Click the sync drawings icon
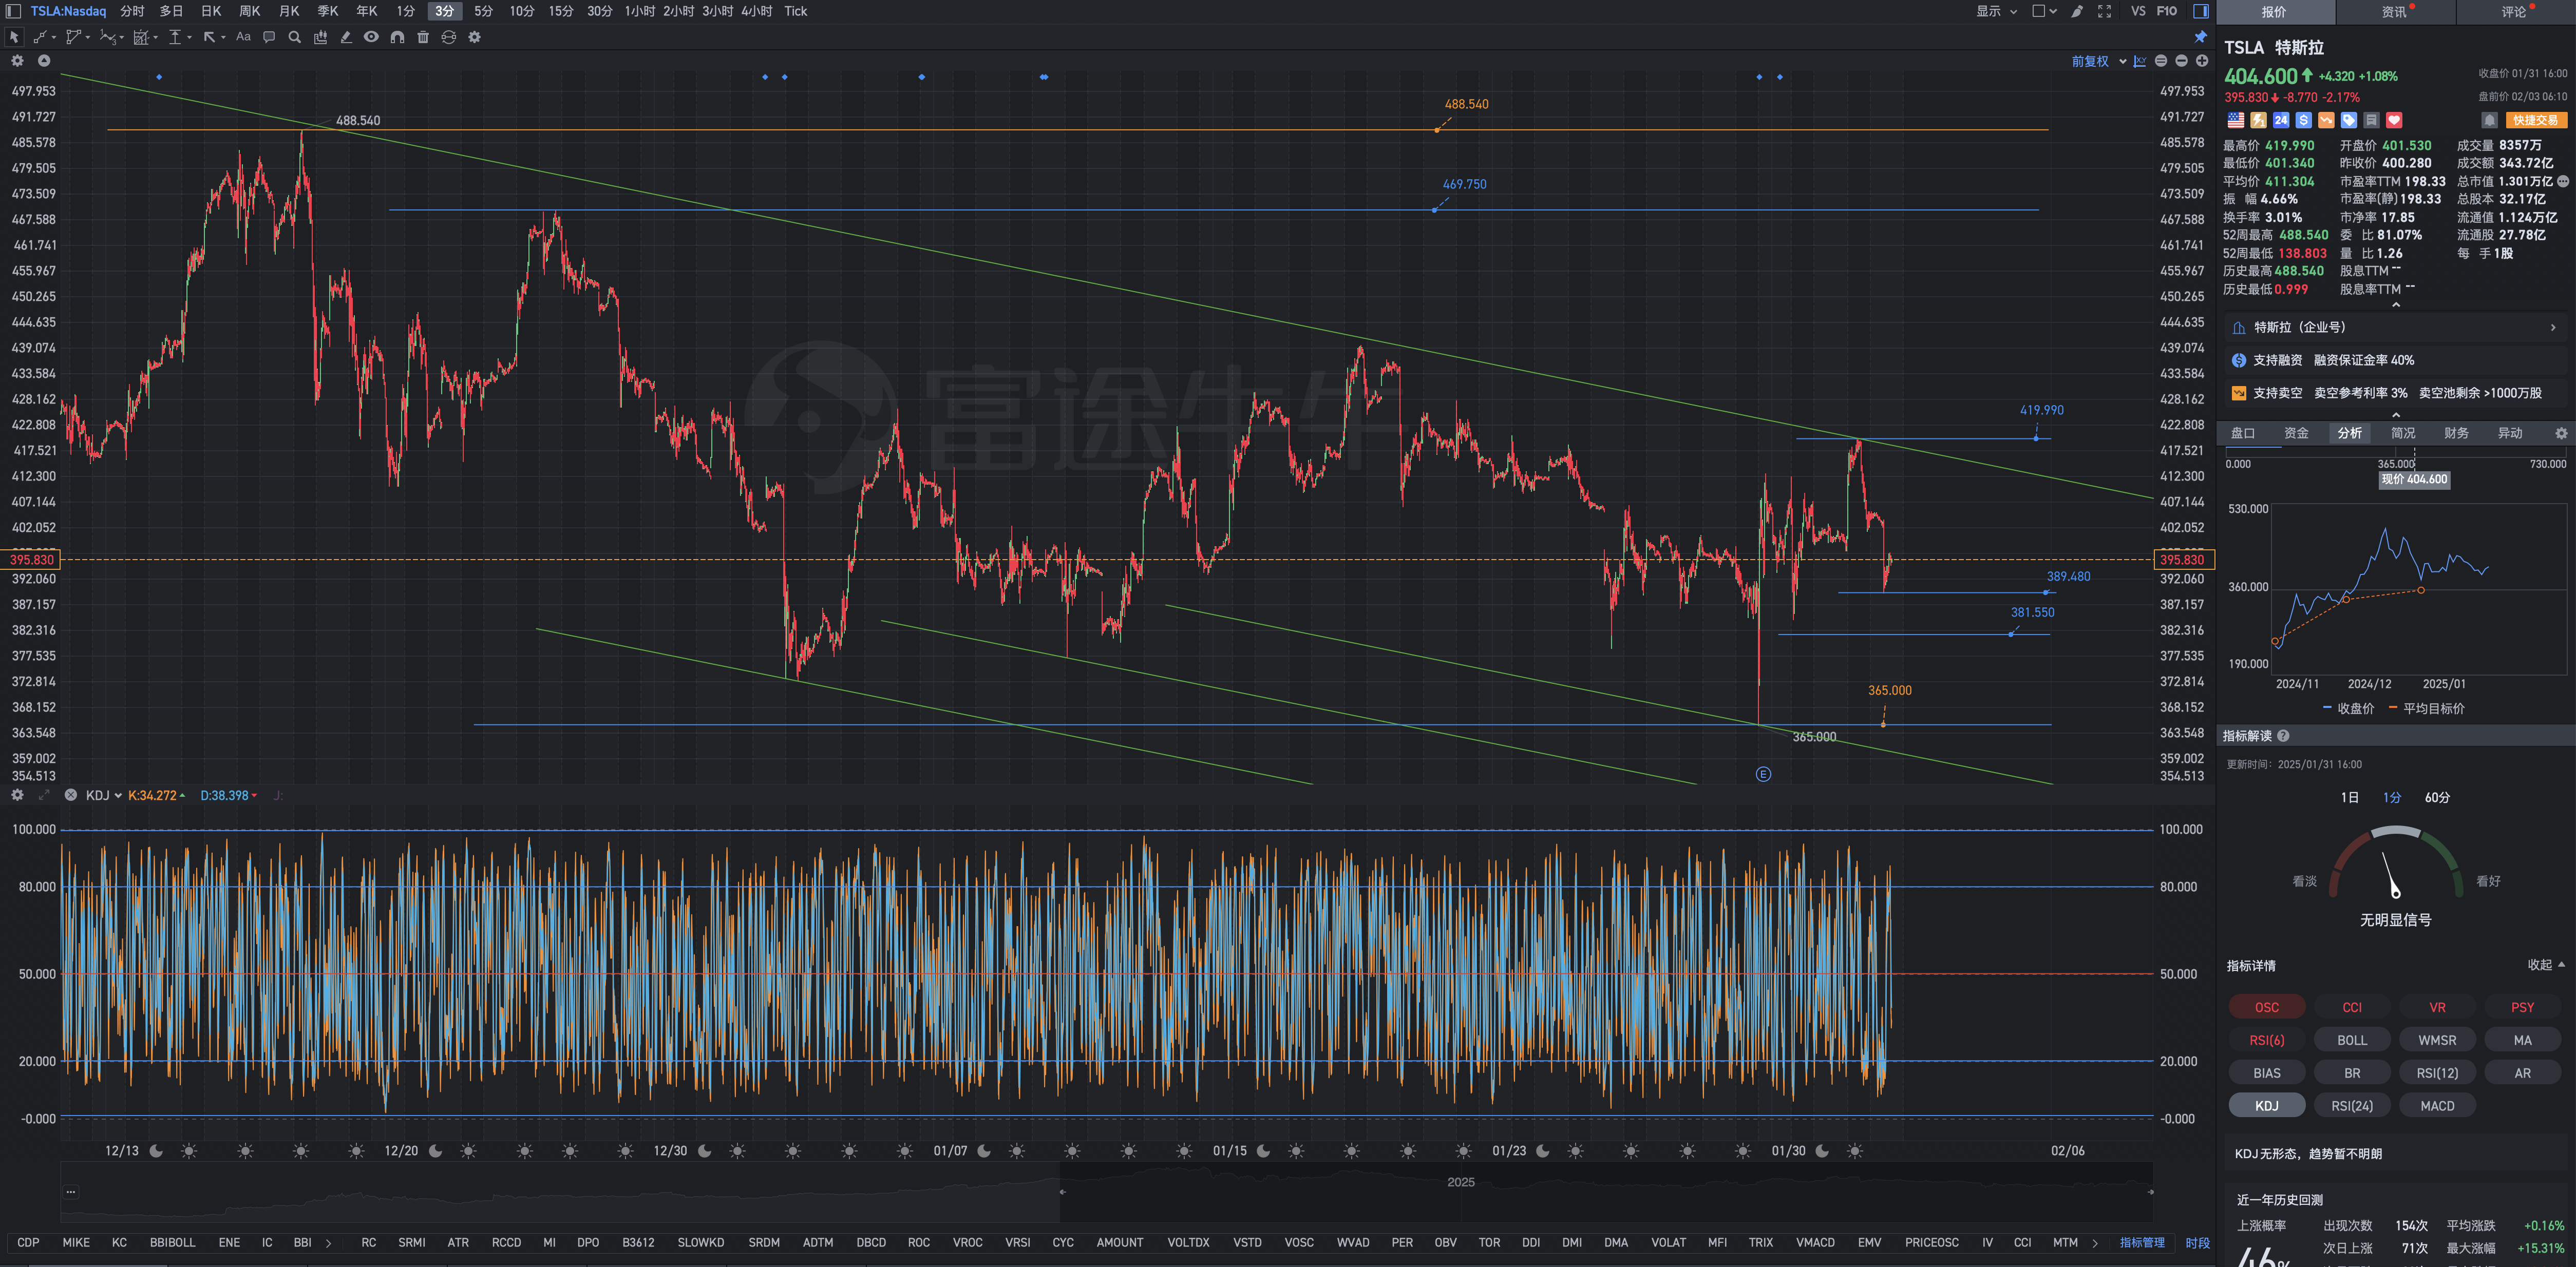Viewport: 2576px width, 1267px height. click(449, 37)
